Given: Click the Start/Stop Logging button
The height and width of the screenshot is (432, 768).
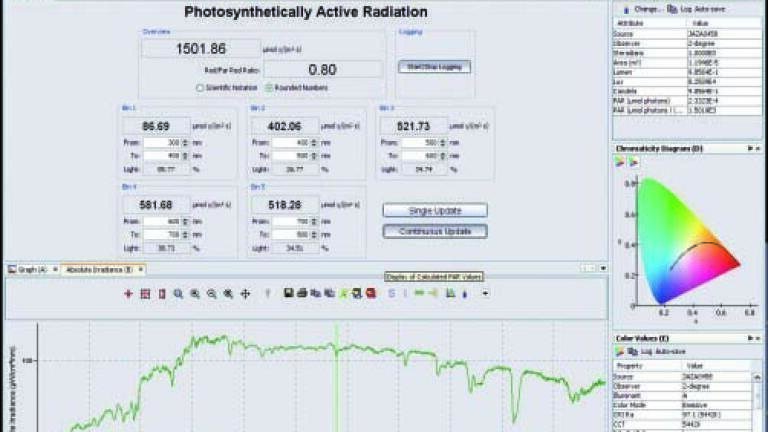Looking at the screenshot, I should coord(434,67).
